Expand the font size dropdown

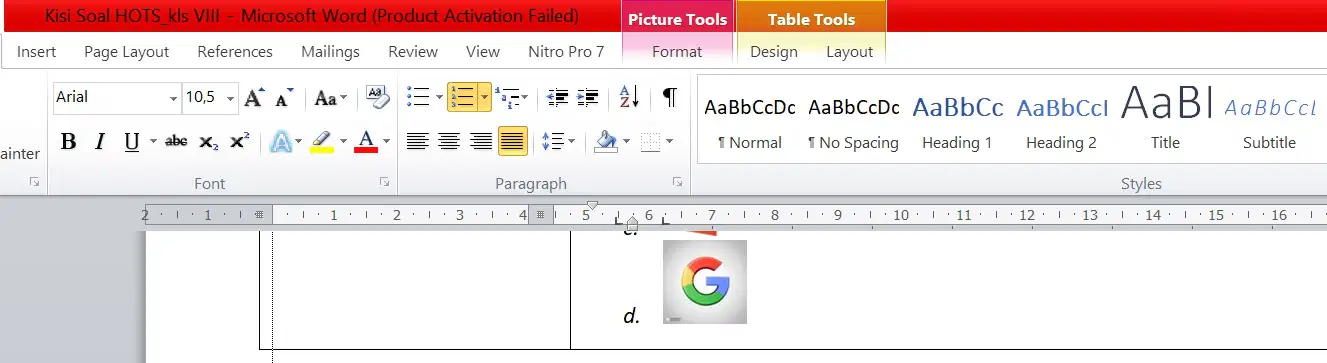(231, 97)
